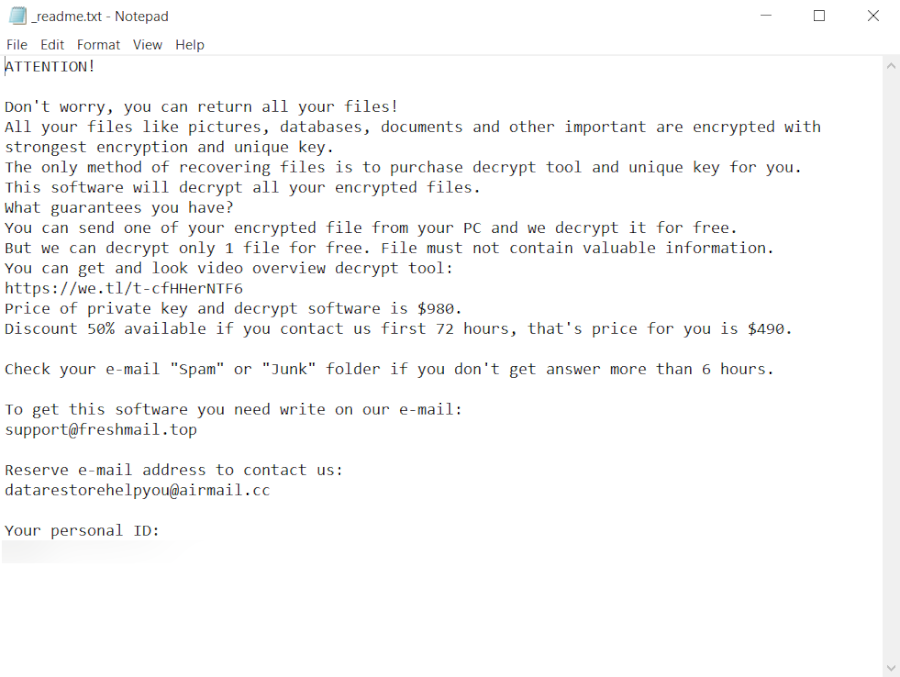Click the $980 price text
Image resolution: width=900 pixels, height=677 pixels.
439,308
